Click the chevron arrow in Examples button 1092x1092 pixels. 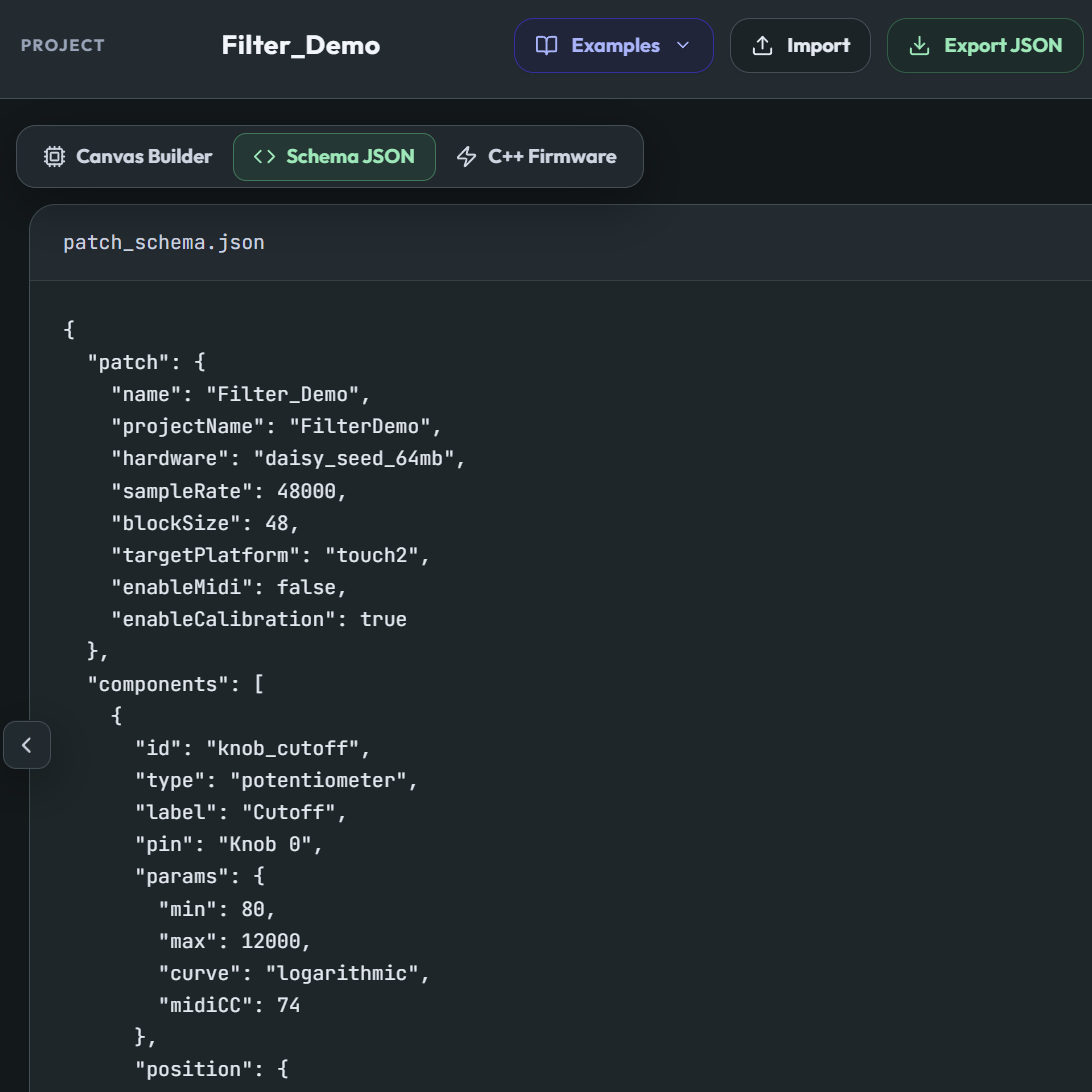[x=682, y=45]
